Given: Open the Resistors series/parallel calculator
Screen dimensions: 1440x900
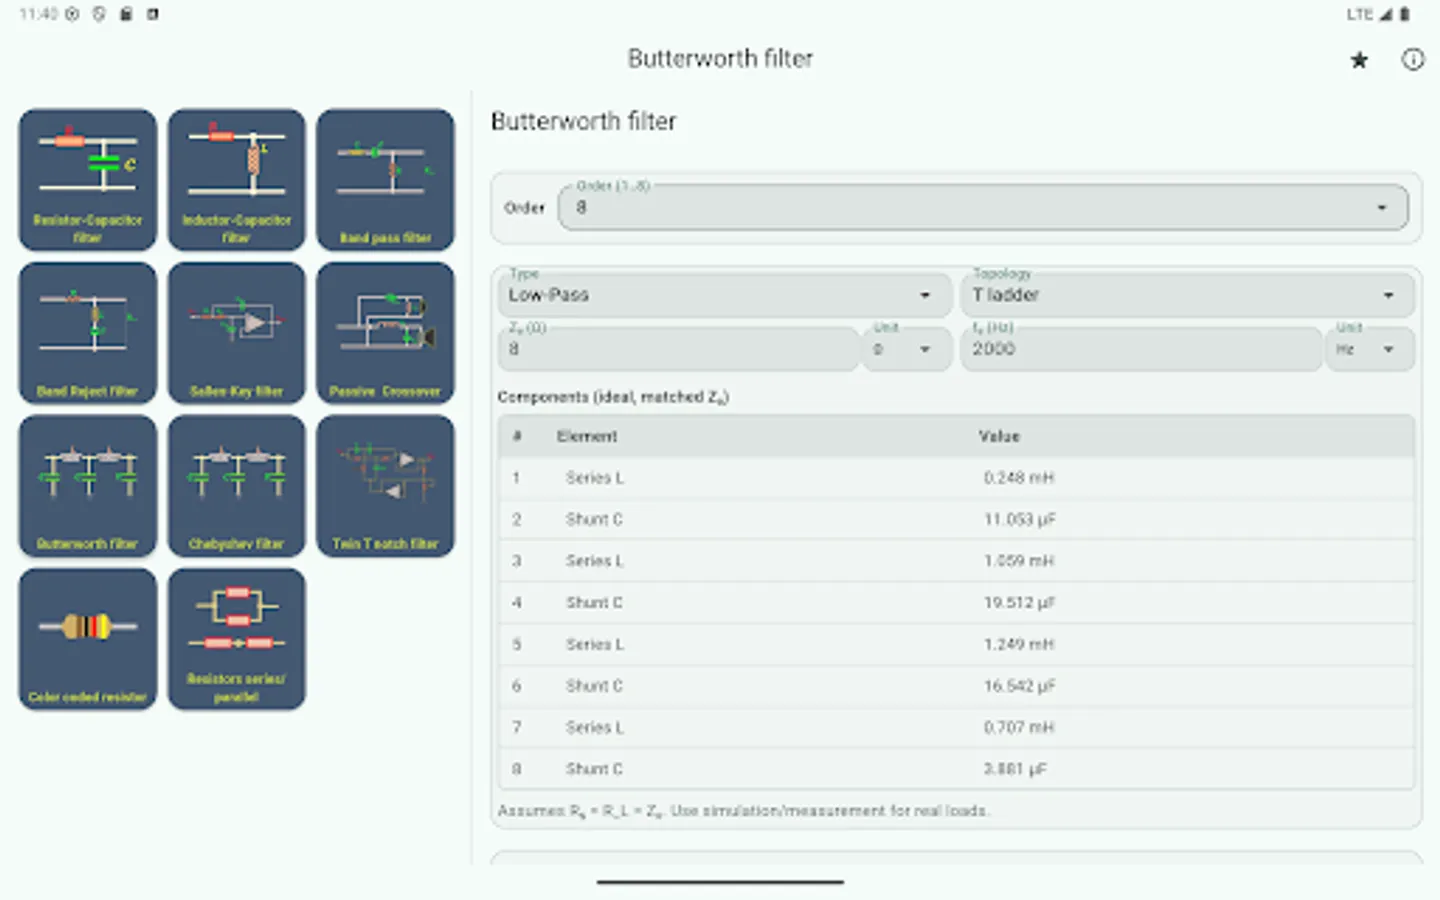Looking at the screenshot, I should click(x=236, y=639).
